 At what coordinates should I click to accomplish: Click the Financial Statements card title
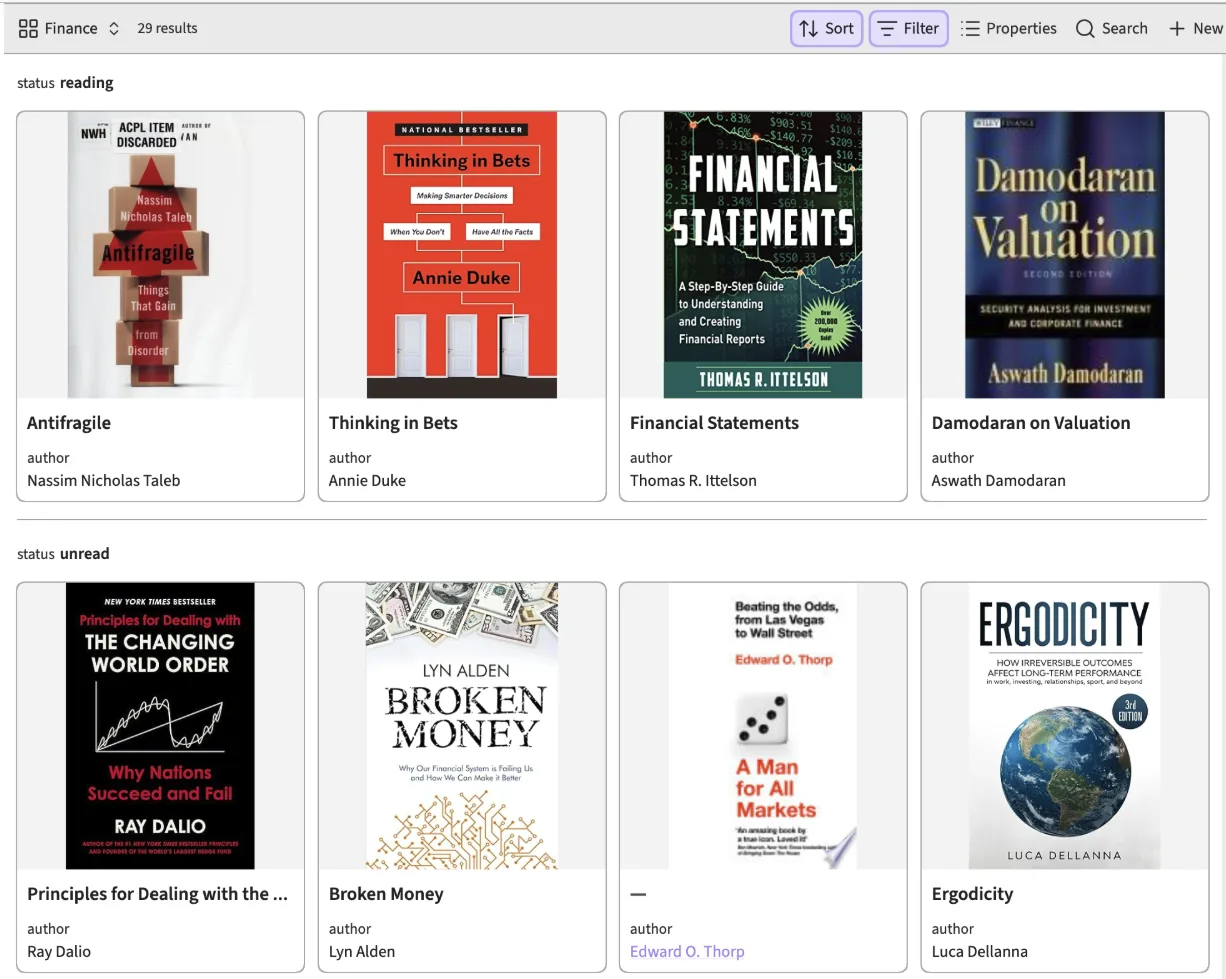pyautogui.click(x=714, y=423)
